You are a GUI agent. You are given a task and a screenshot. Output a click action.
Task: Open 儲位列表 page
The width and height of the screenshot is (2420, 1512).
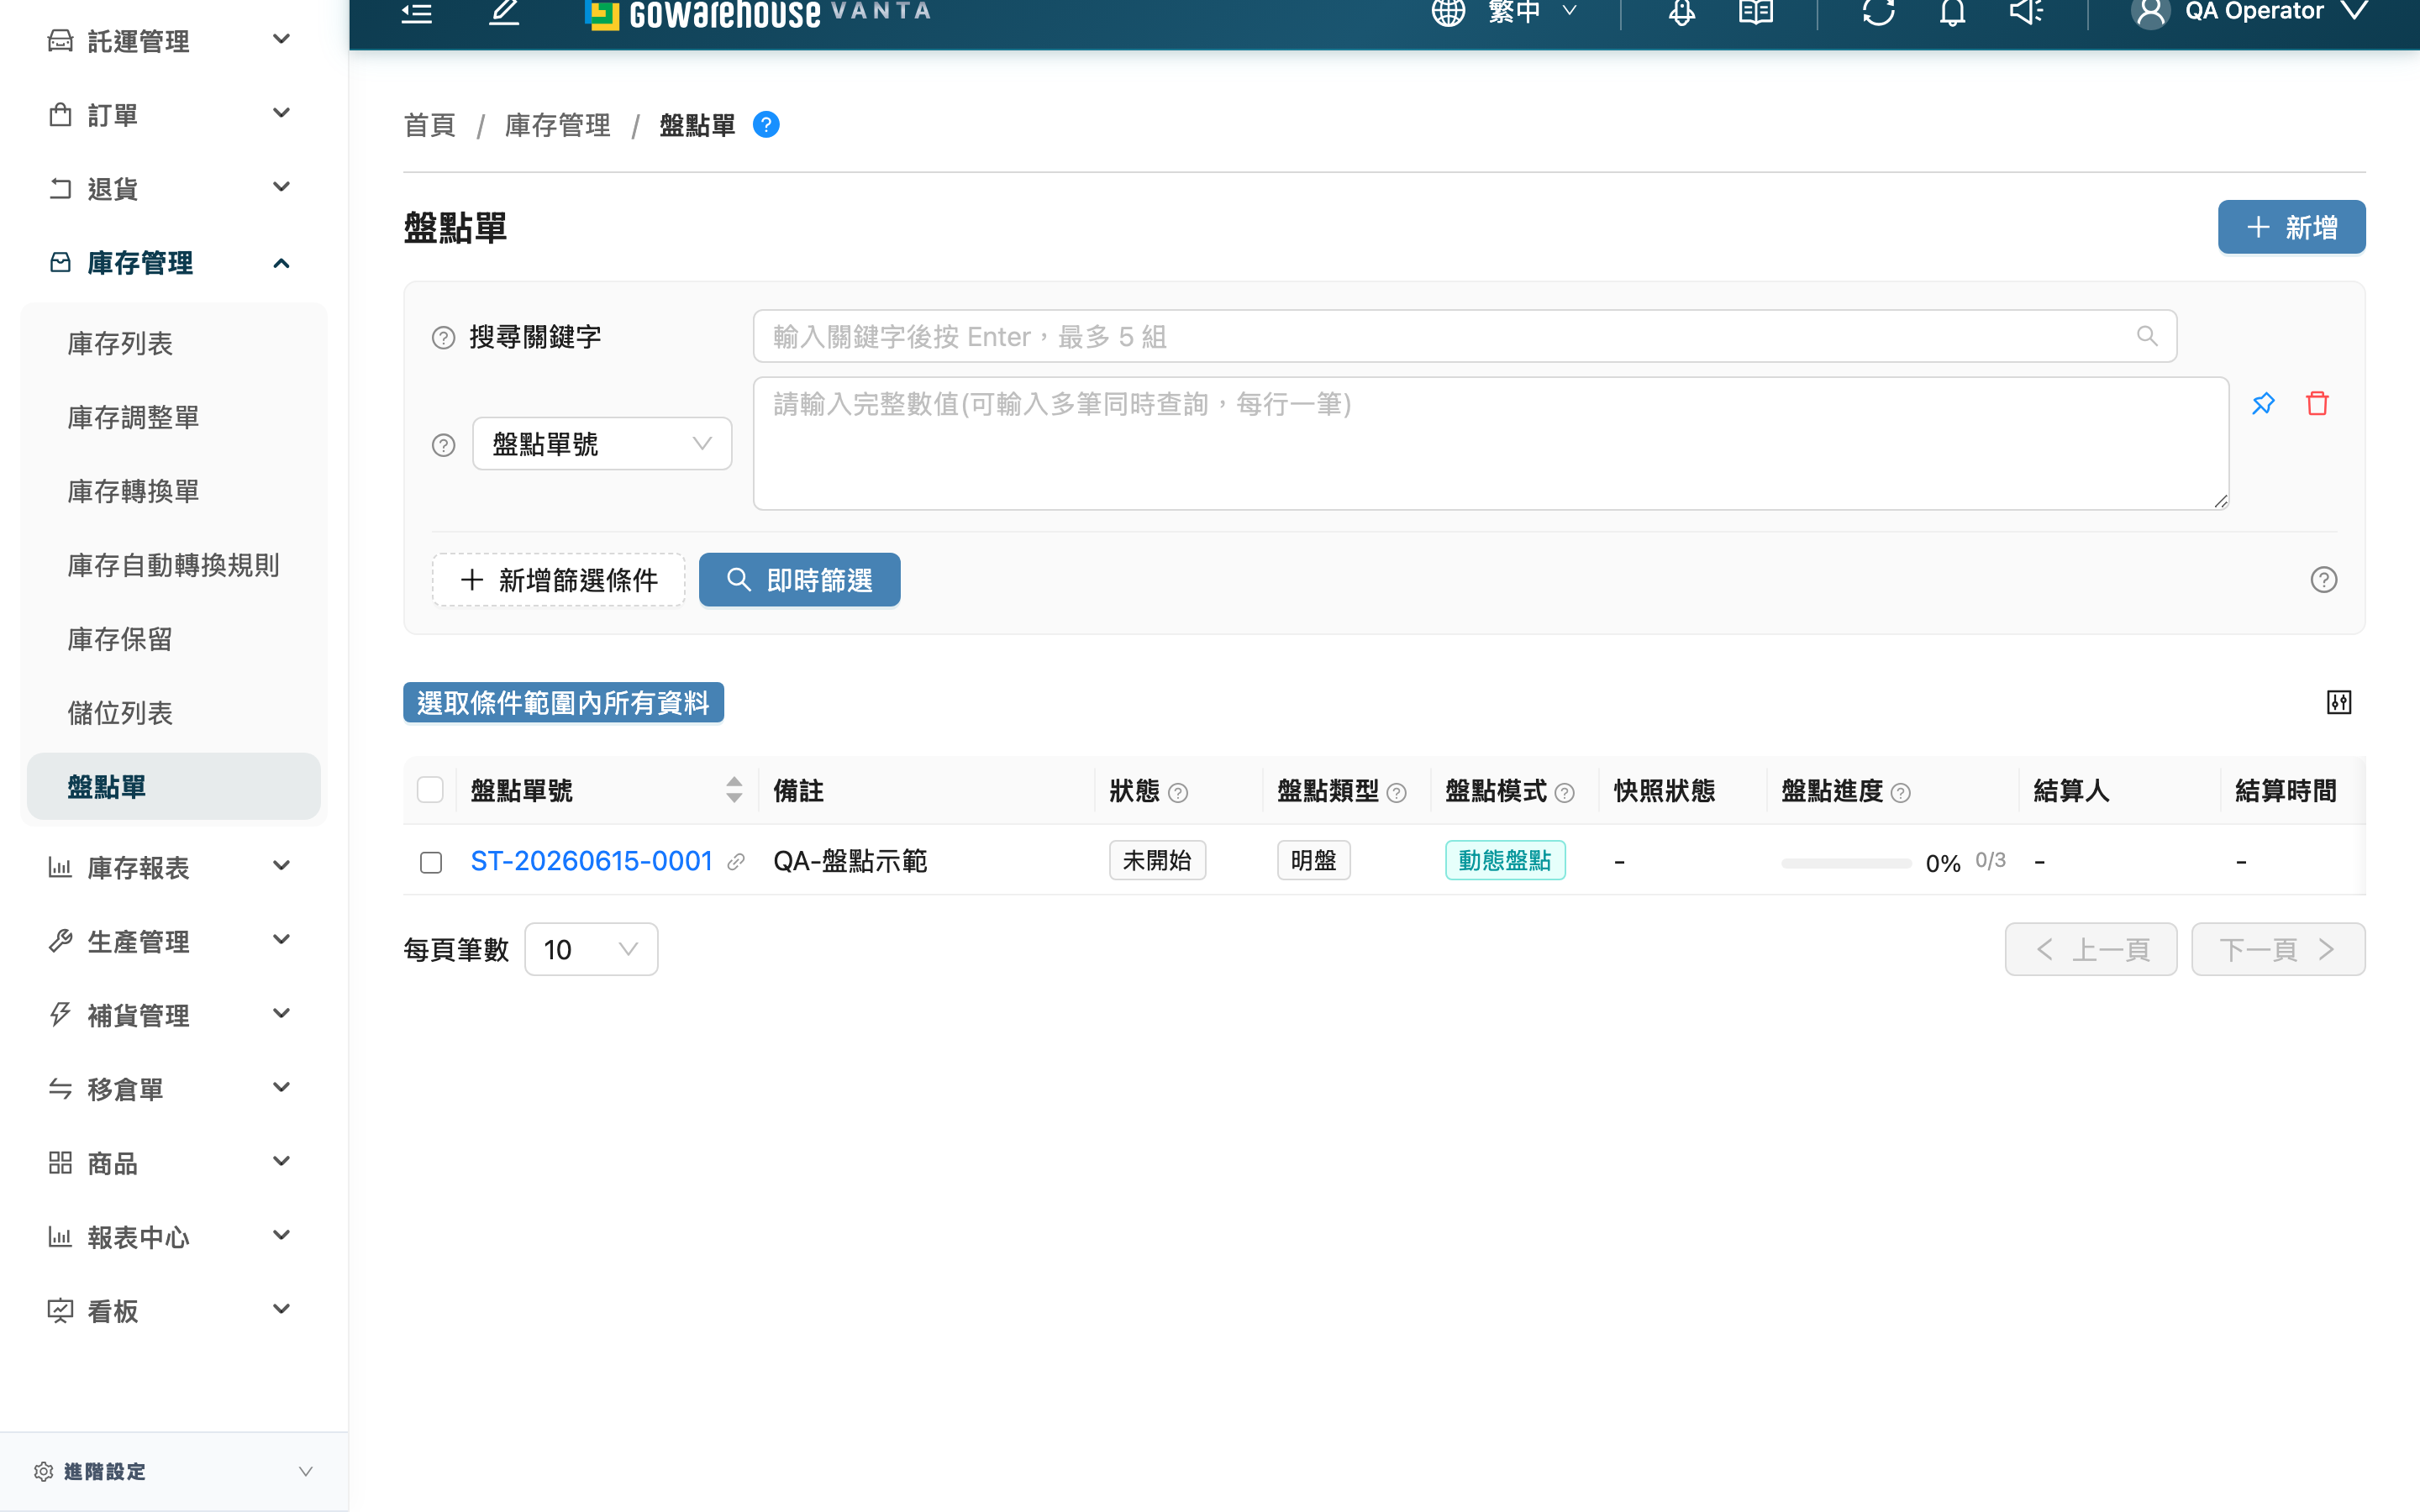pyautogui.click(x=174, y=713)
